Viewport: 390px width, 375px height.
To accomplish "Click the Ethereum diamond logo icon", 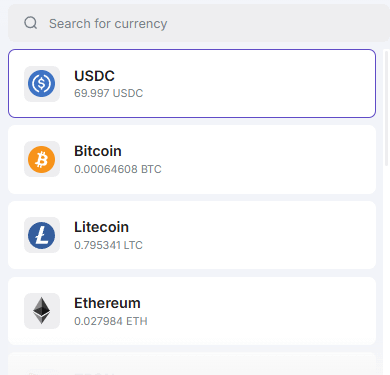I will pos(42,311).
